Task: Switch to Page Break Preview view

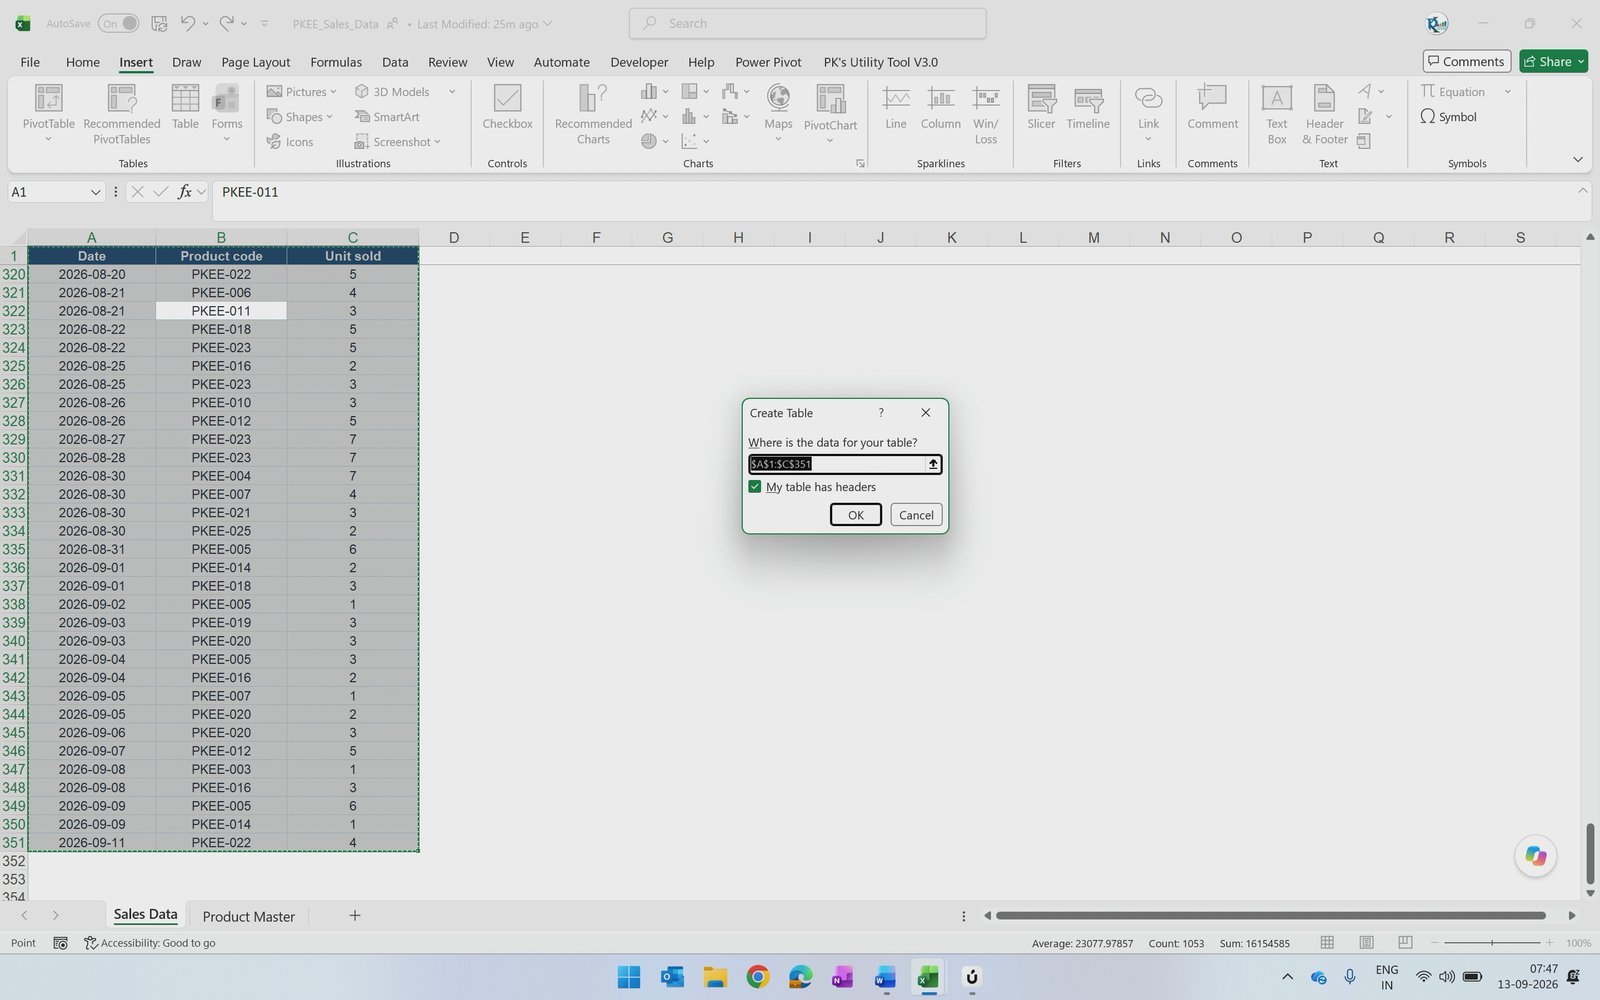Action: (1405, 943)
